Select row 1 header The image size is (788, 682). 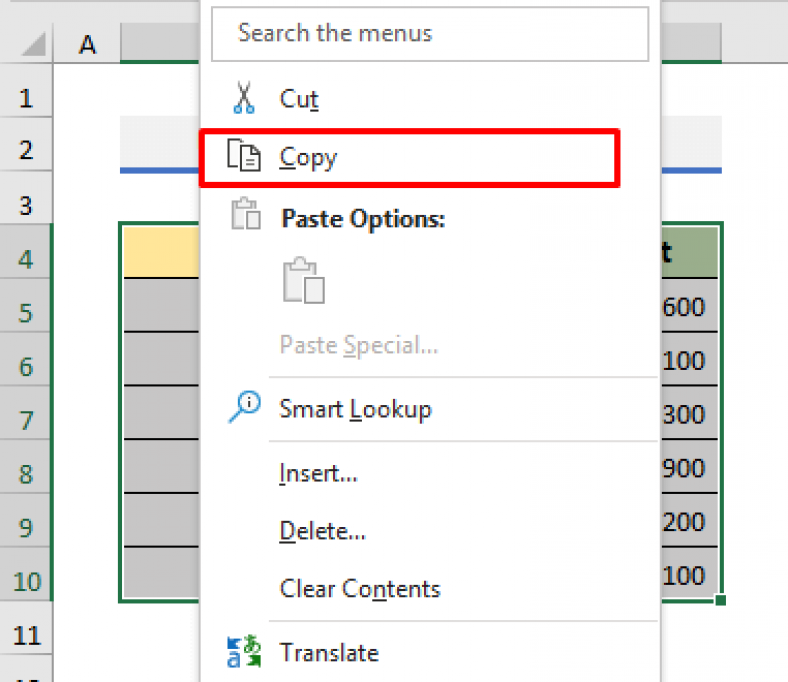(x=25, y=98)
